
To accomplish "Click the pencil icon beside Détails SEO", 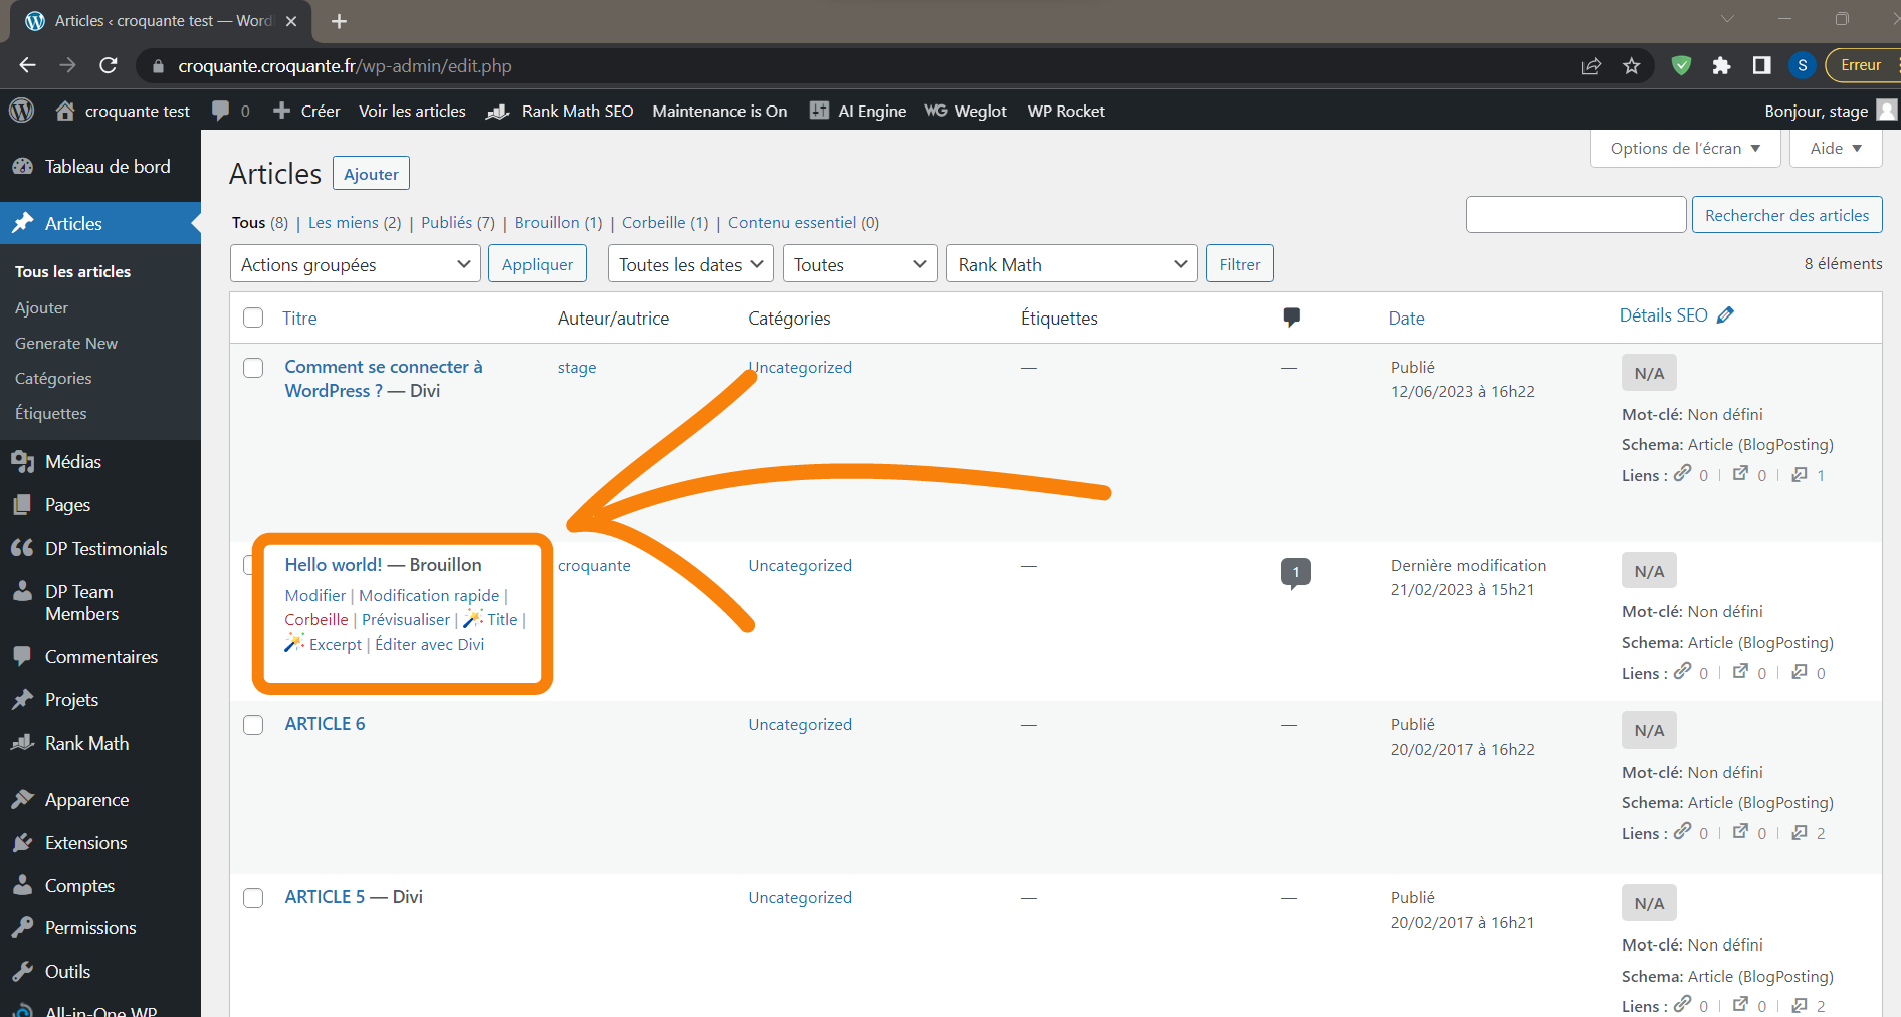I will (1725, 315).
